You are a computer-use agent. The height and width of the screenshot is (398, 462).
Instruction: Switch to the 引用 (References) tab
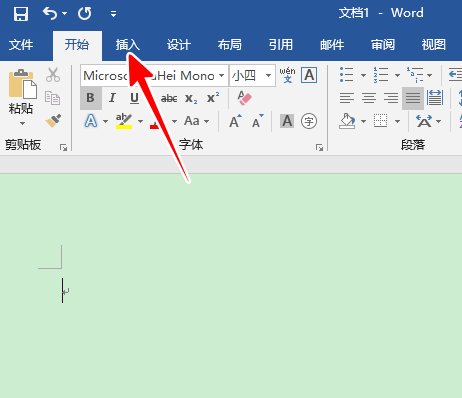pyautogui.click(x=281, y=45)
